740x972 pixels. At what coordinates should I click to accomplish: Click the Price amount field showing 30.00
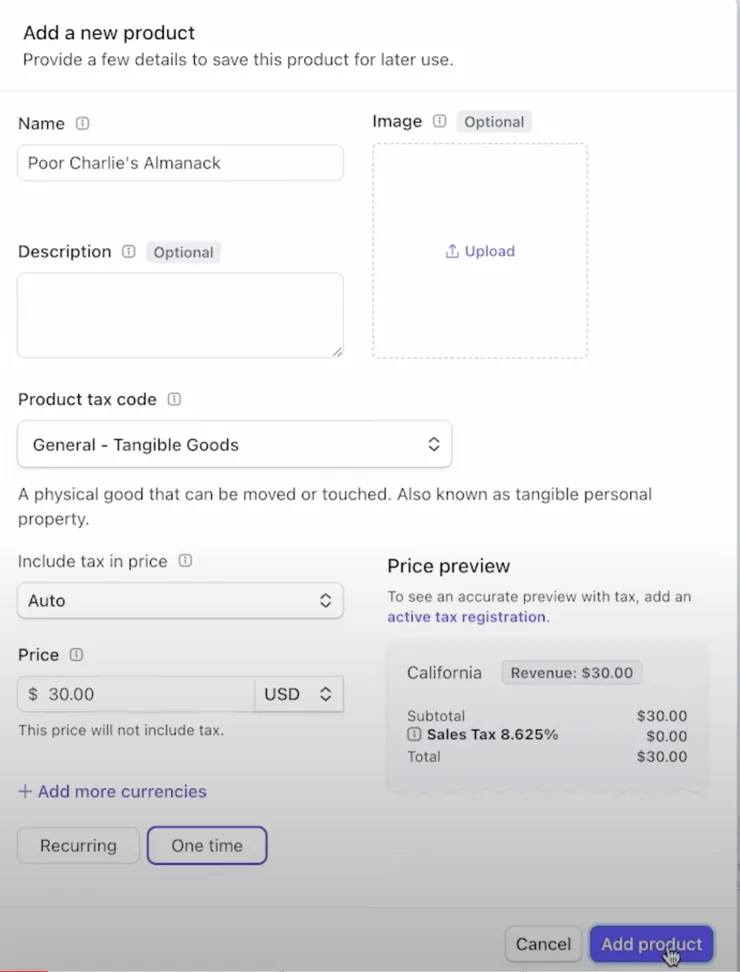[140, 694]
